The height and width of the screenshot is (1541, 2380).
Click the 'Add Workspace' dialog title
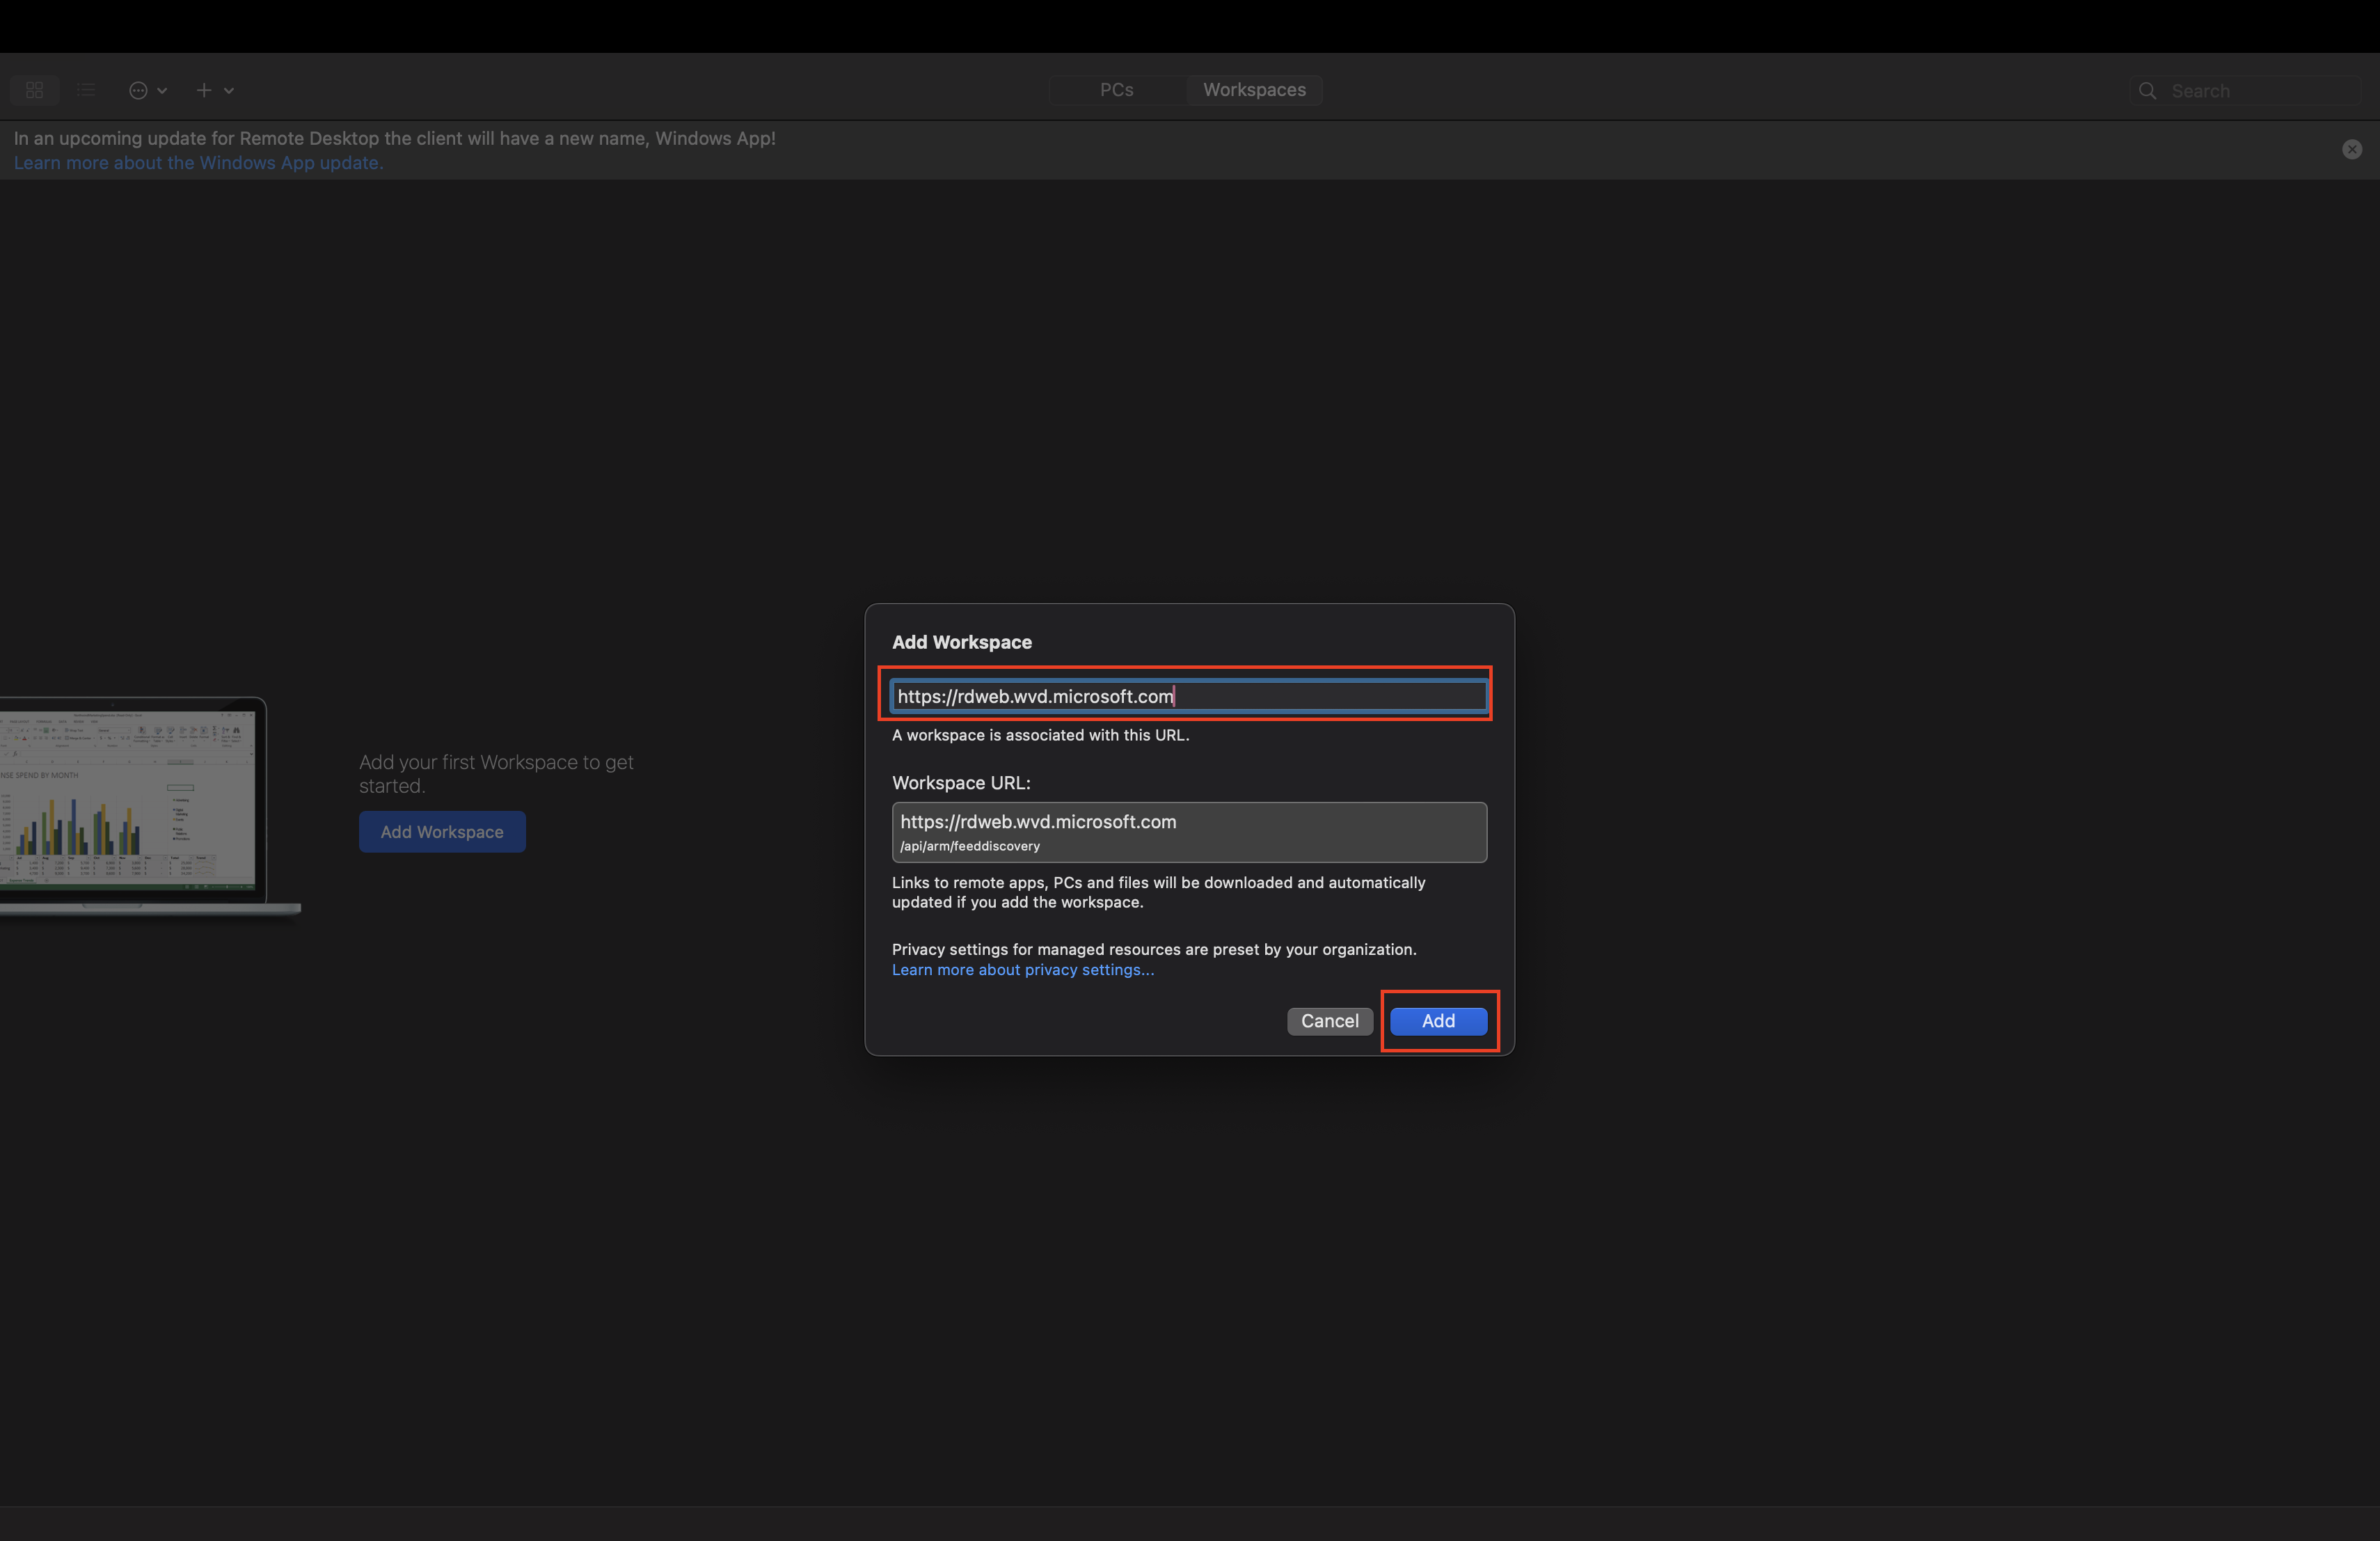click(962, 642)
